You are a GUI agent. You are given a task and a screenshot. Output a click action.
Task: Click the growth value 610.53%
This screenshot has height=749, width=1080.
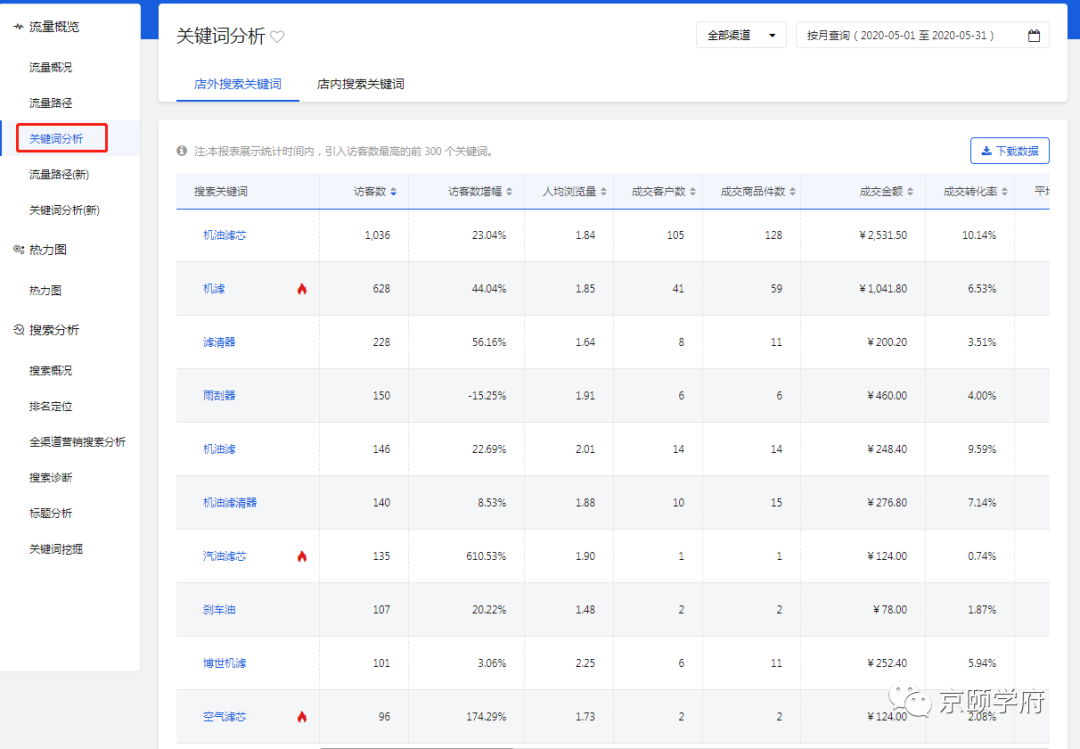[486, 556]
